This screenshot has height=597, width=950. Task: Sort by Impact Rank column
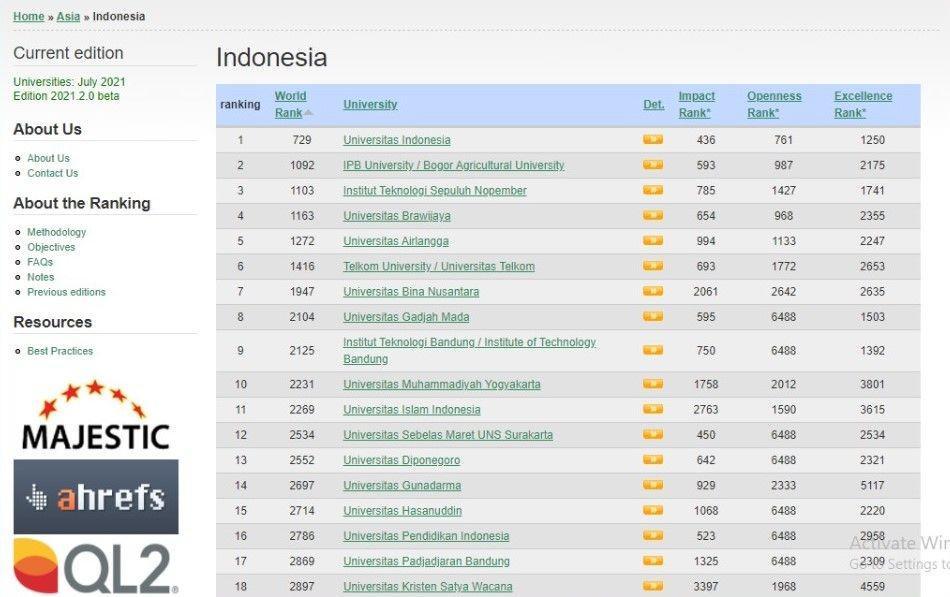[696, 104]
